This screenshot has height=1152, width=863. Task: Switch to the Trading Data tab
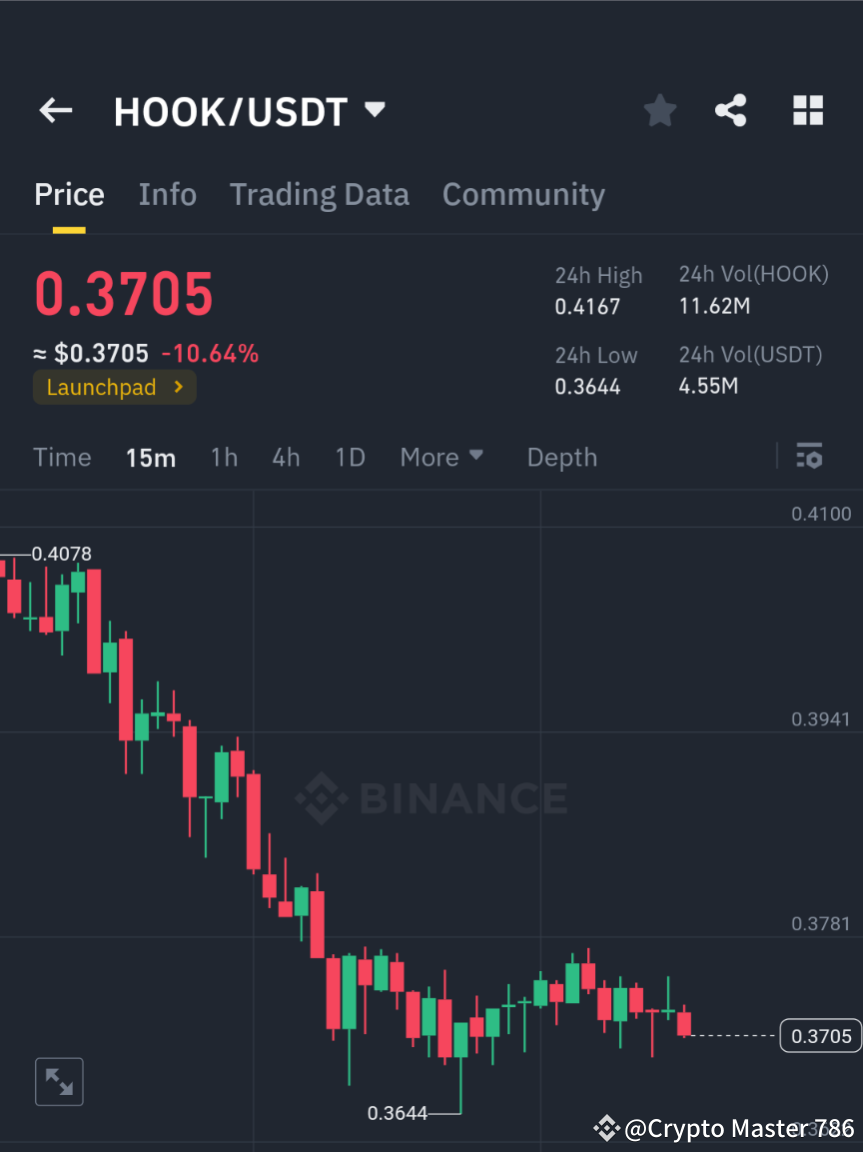click(x=319, y=194)
